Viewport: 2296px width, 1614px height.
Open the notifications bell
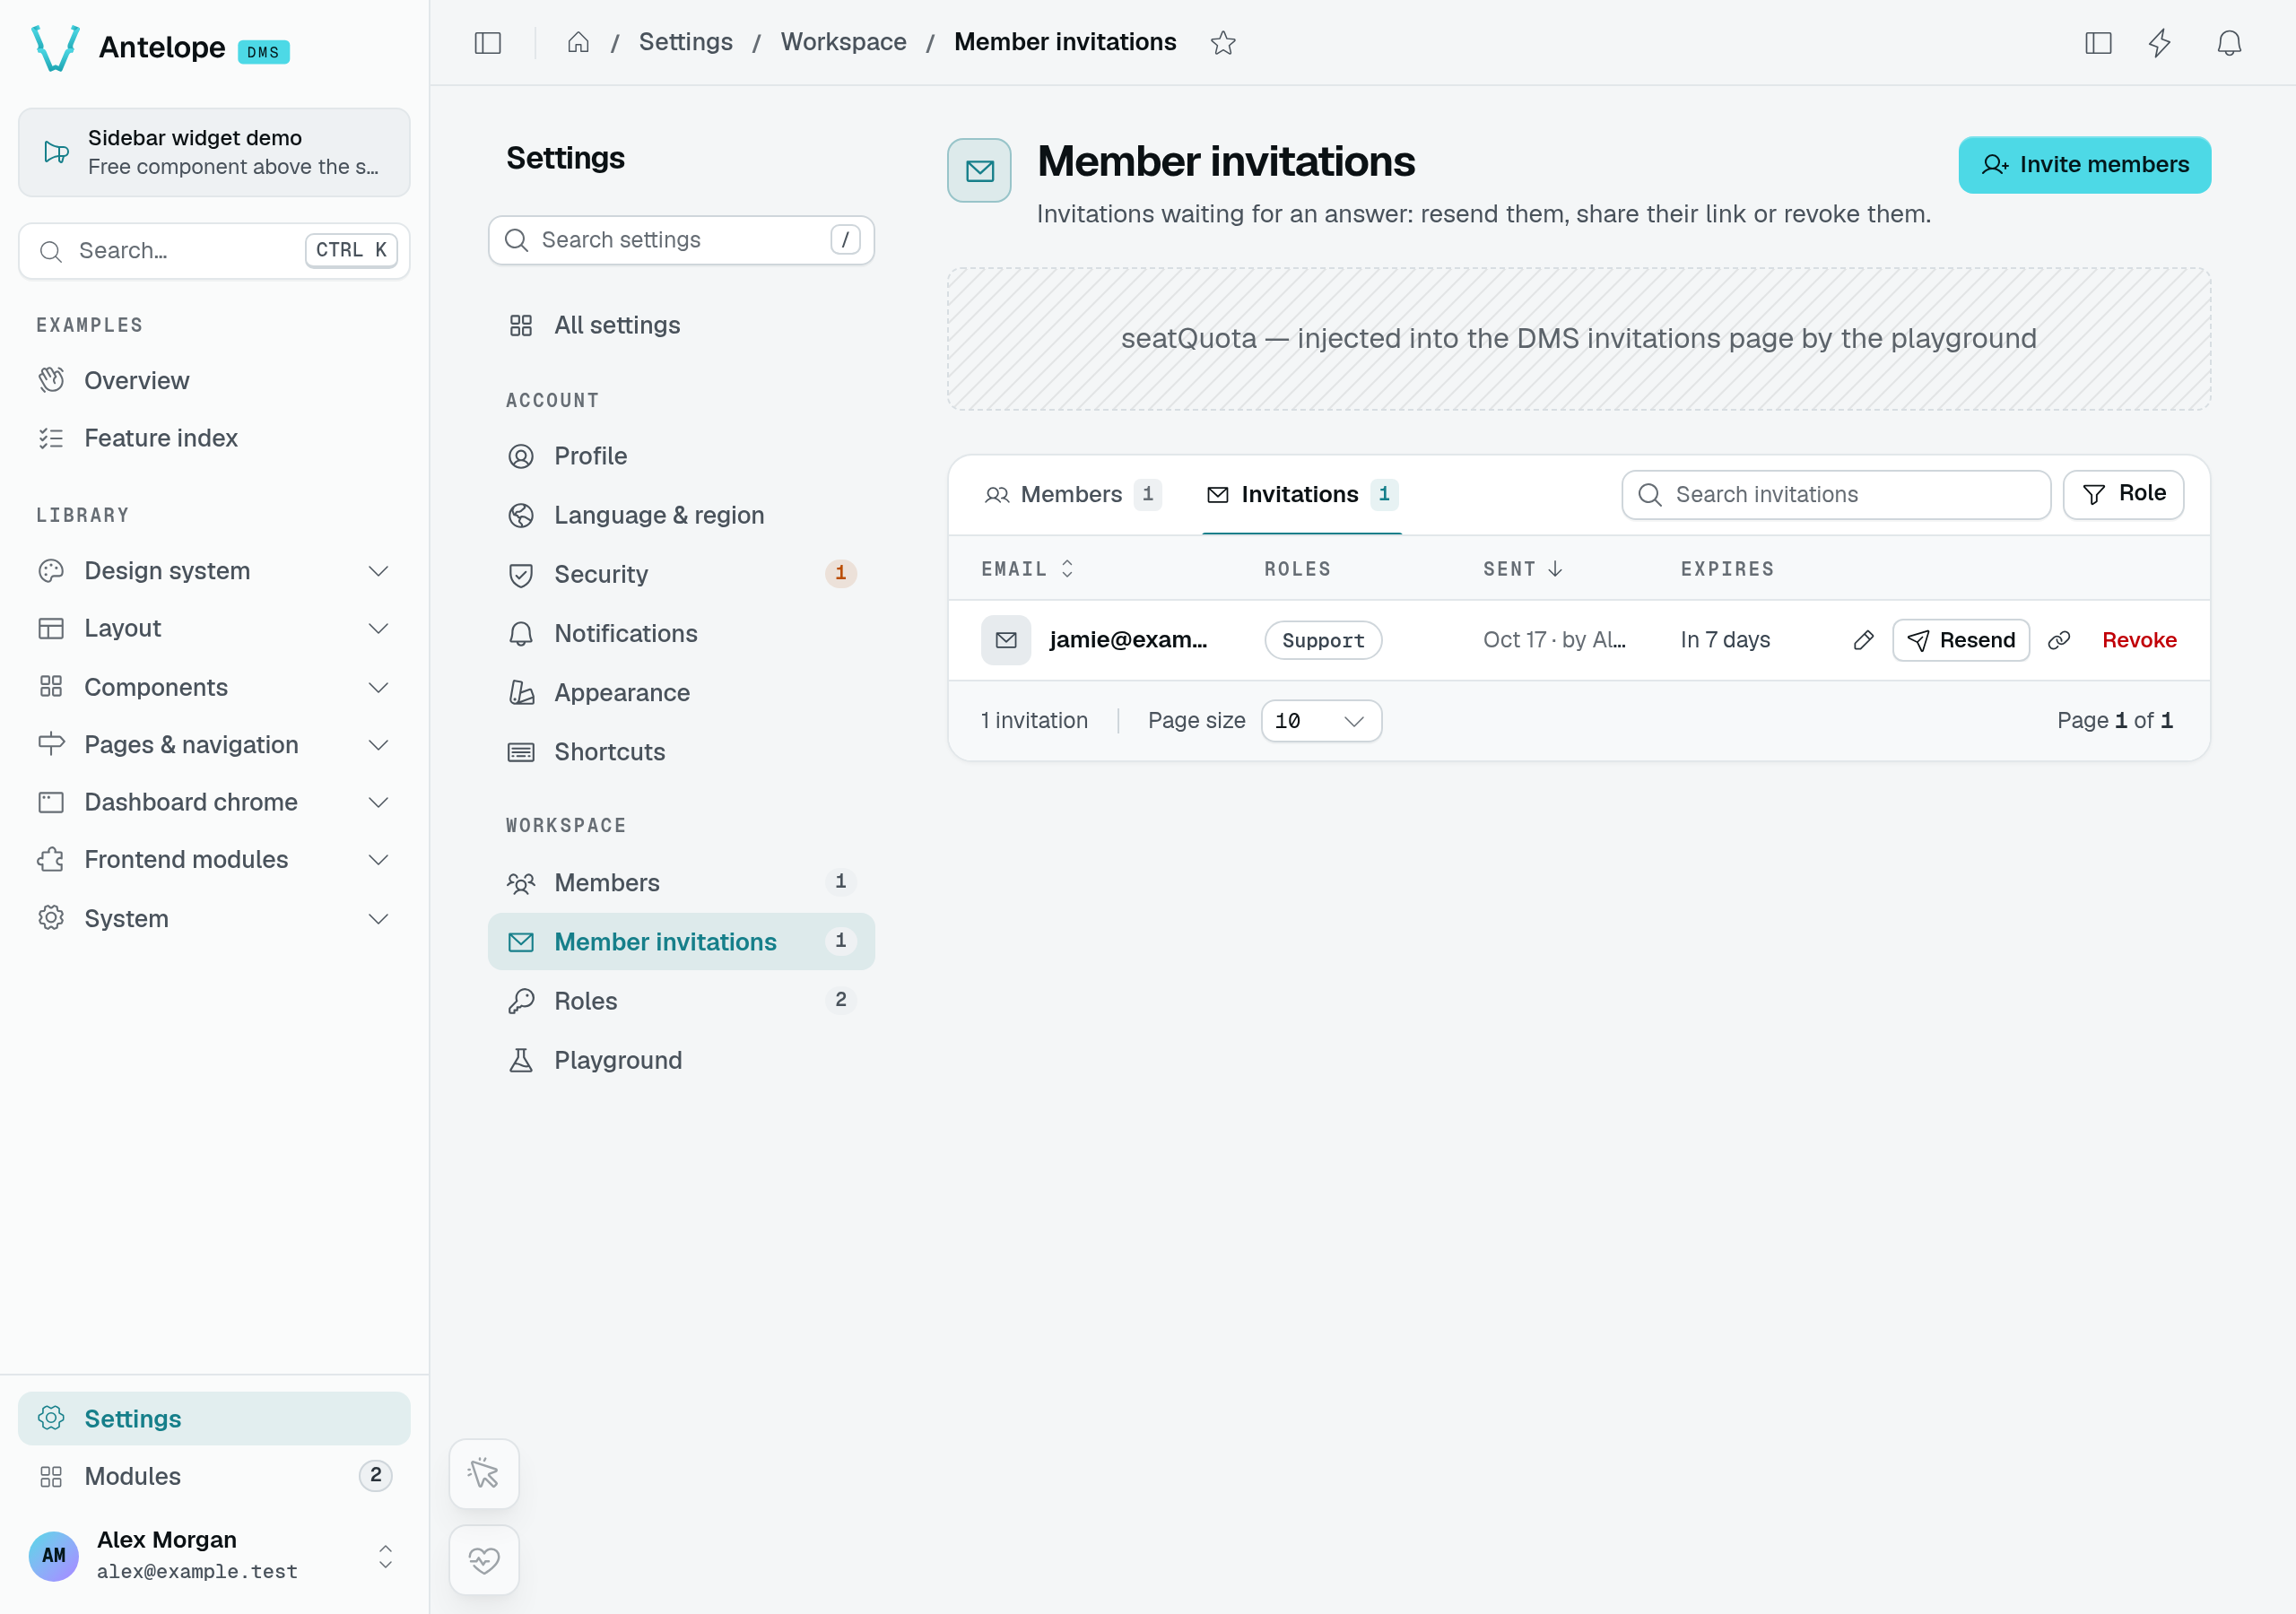2229,43
